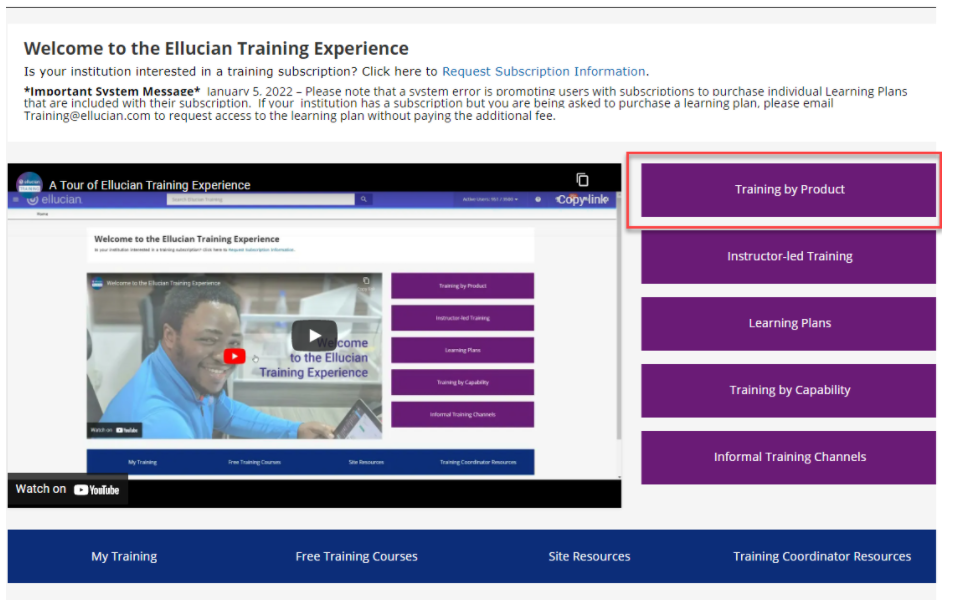Open Informal Training Channels
This screenshot has width=953, height=600.
(788, 457)
